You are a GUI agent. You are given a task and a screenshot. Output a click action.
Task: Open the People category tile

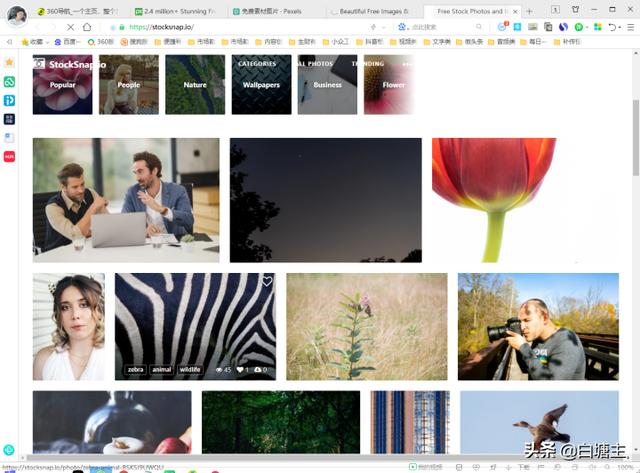coord(129,84)
